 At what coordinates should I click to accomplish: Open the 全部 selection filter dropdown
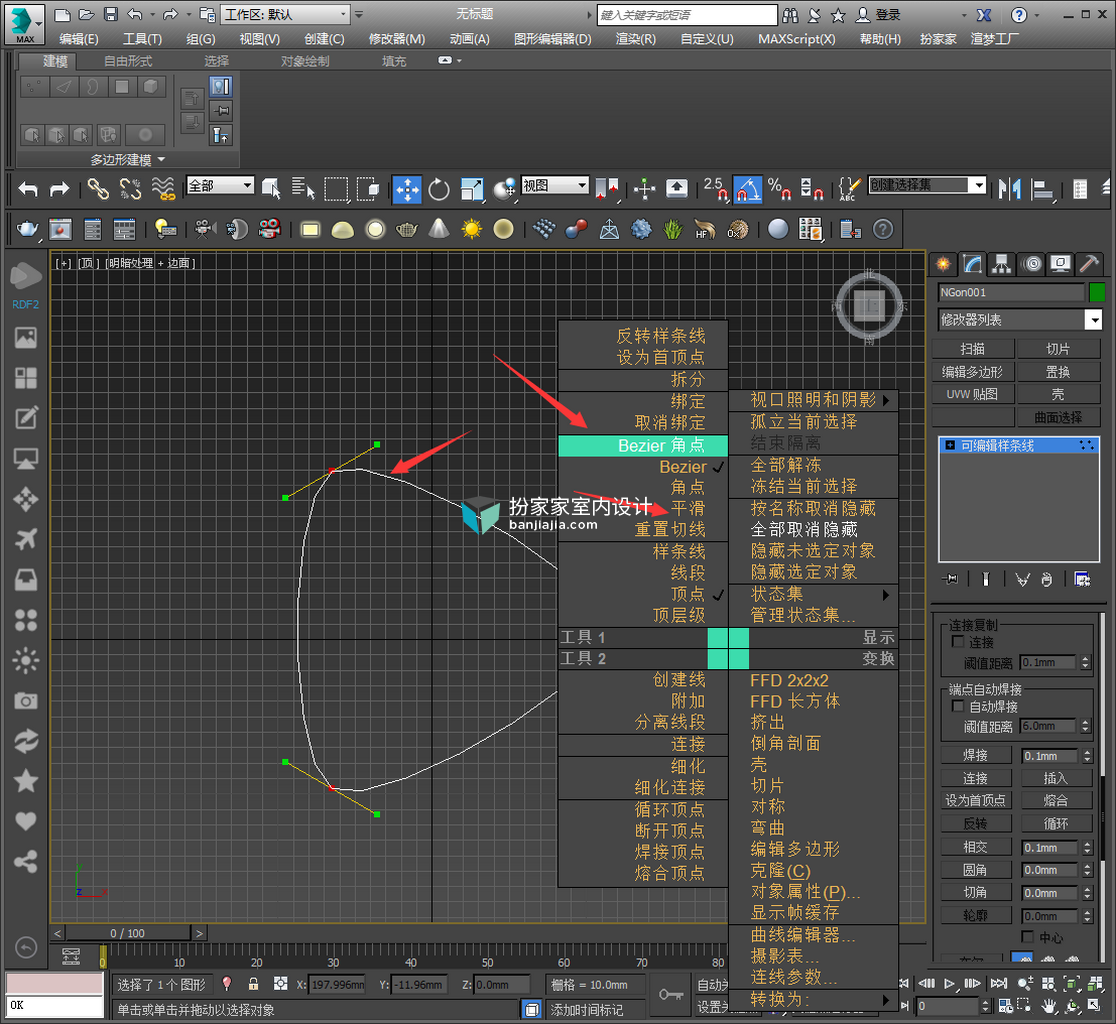tap(220, 186)
